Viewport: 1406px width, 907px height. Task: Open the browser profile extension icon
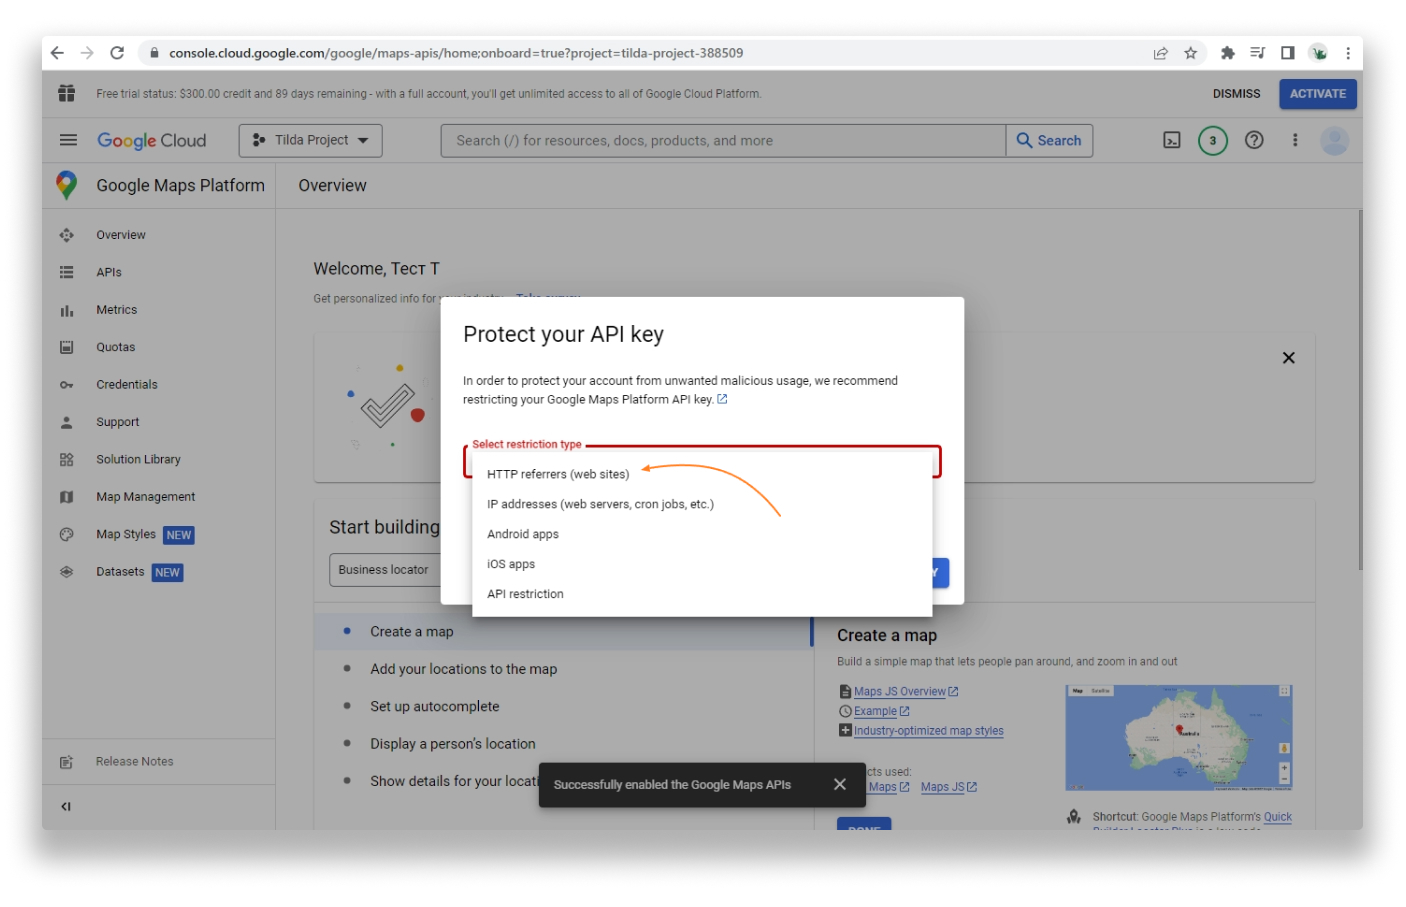pyautogui.click(x=1319, y=53)
